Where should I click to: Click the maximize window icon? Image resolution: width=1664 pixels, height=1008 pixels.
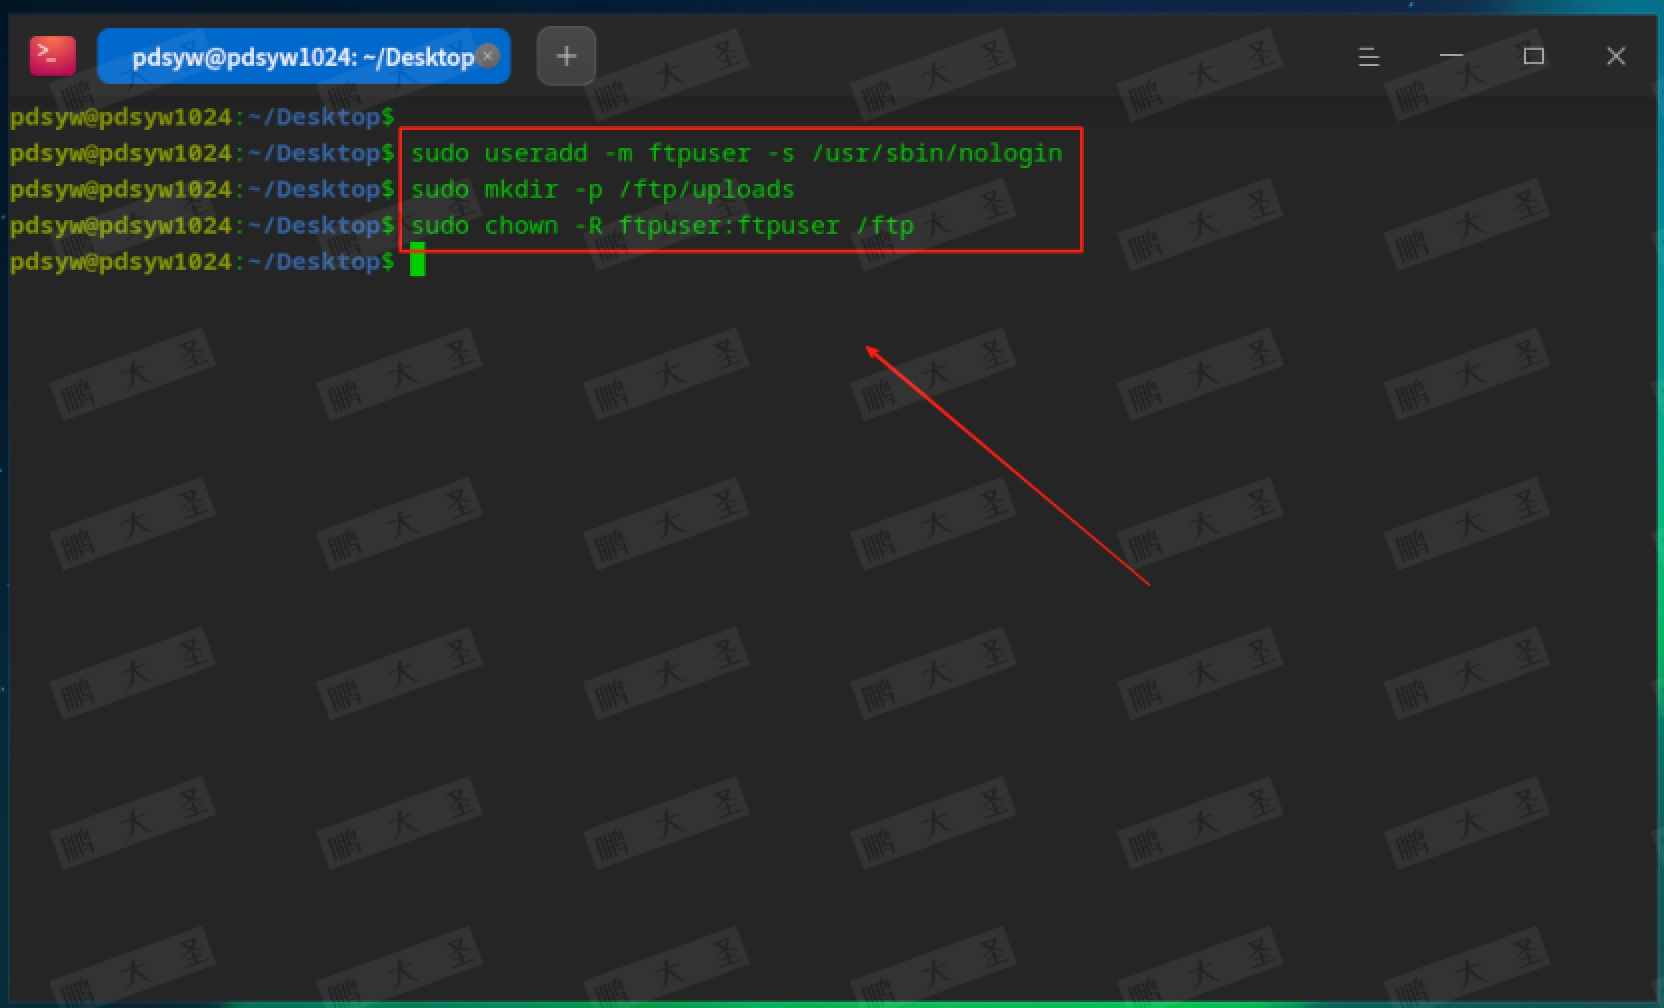[1534, 56]
